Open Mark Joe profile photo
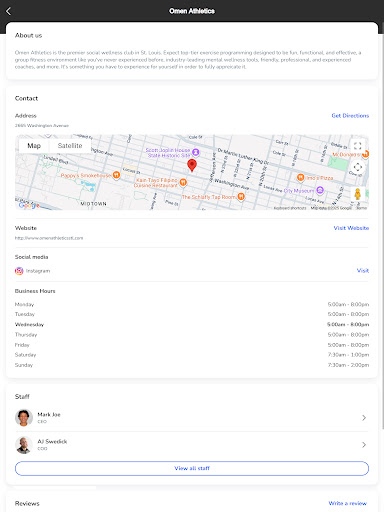Screen dimensions: 384x512 tap(24, 418)
